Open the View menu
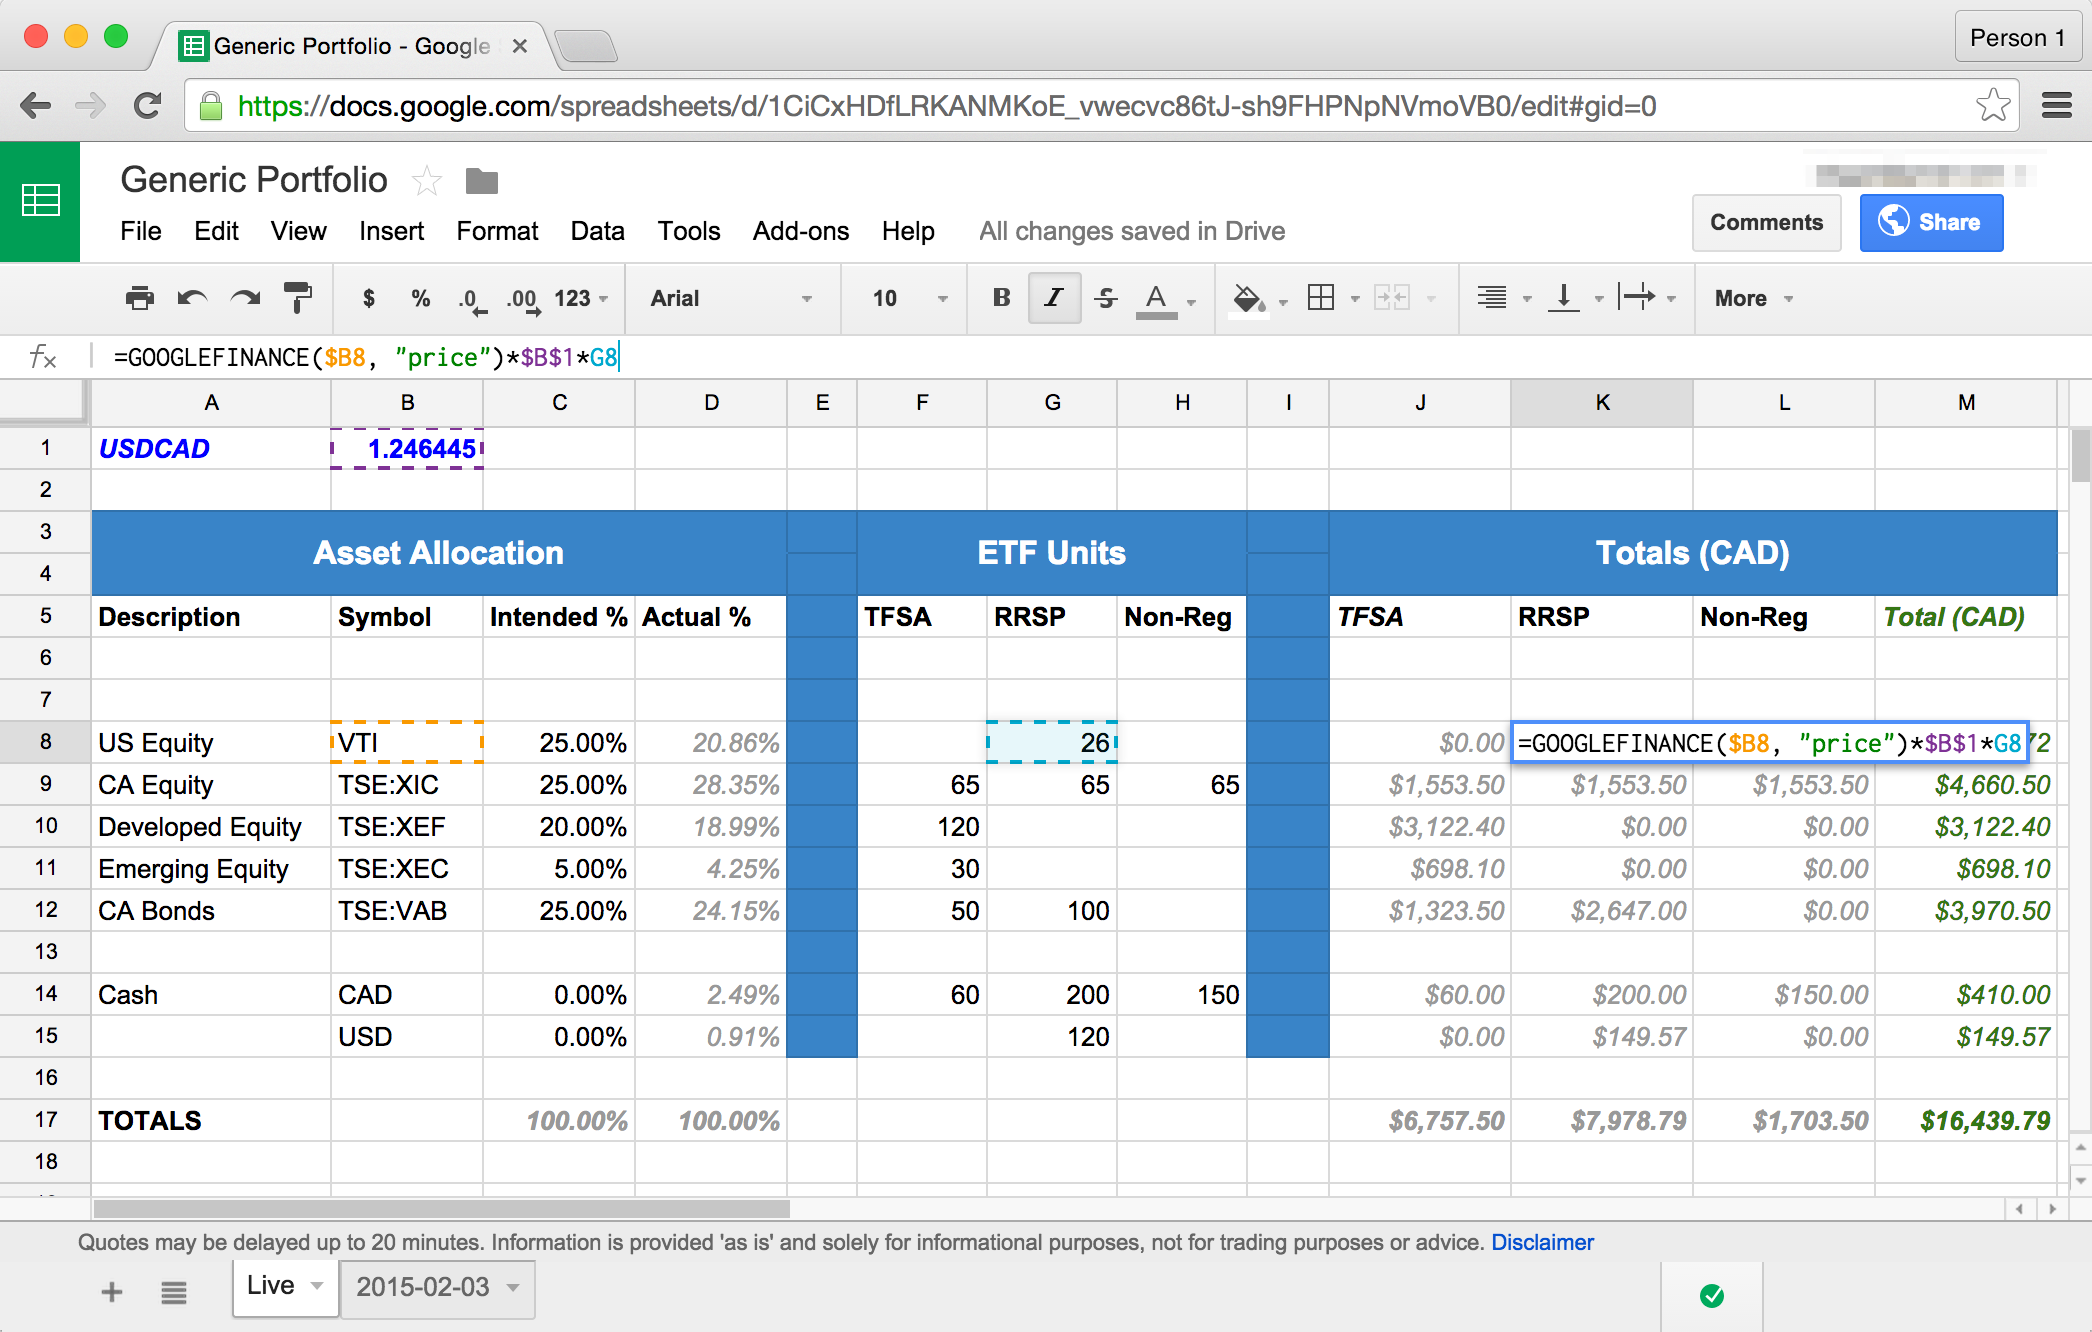 point(298,231)
